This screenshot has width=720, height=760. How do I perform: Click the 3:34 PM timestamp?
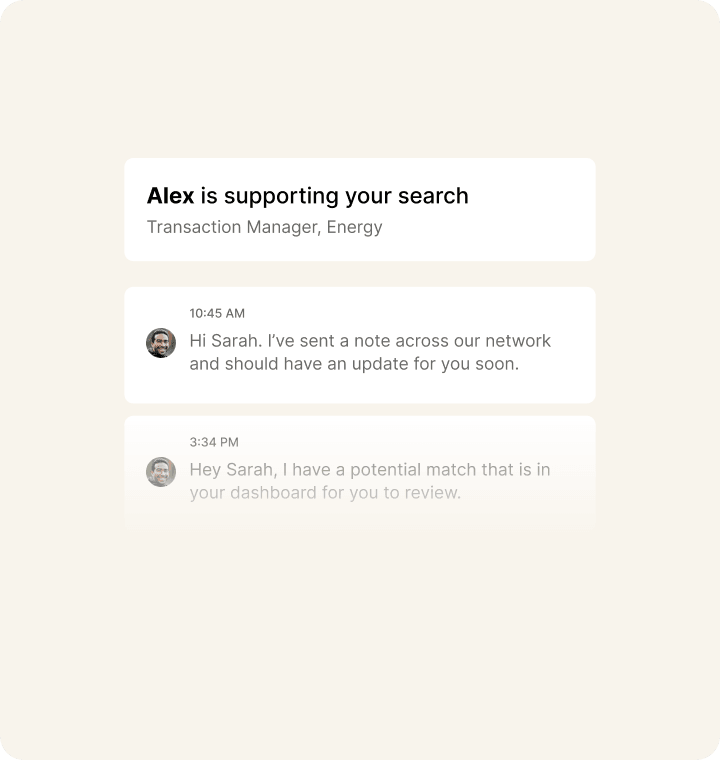(x=214, y=442)
